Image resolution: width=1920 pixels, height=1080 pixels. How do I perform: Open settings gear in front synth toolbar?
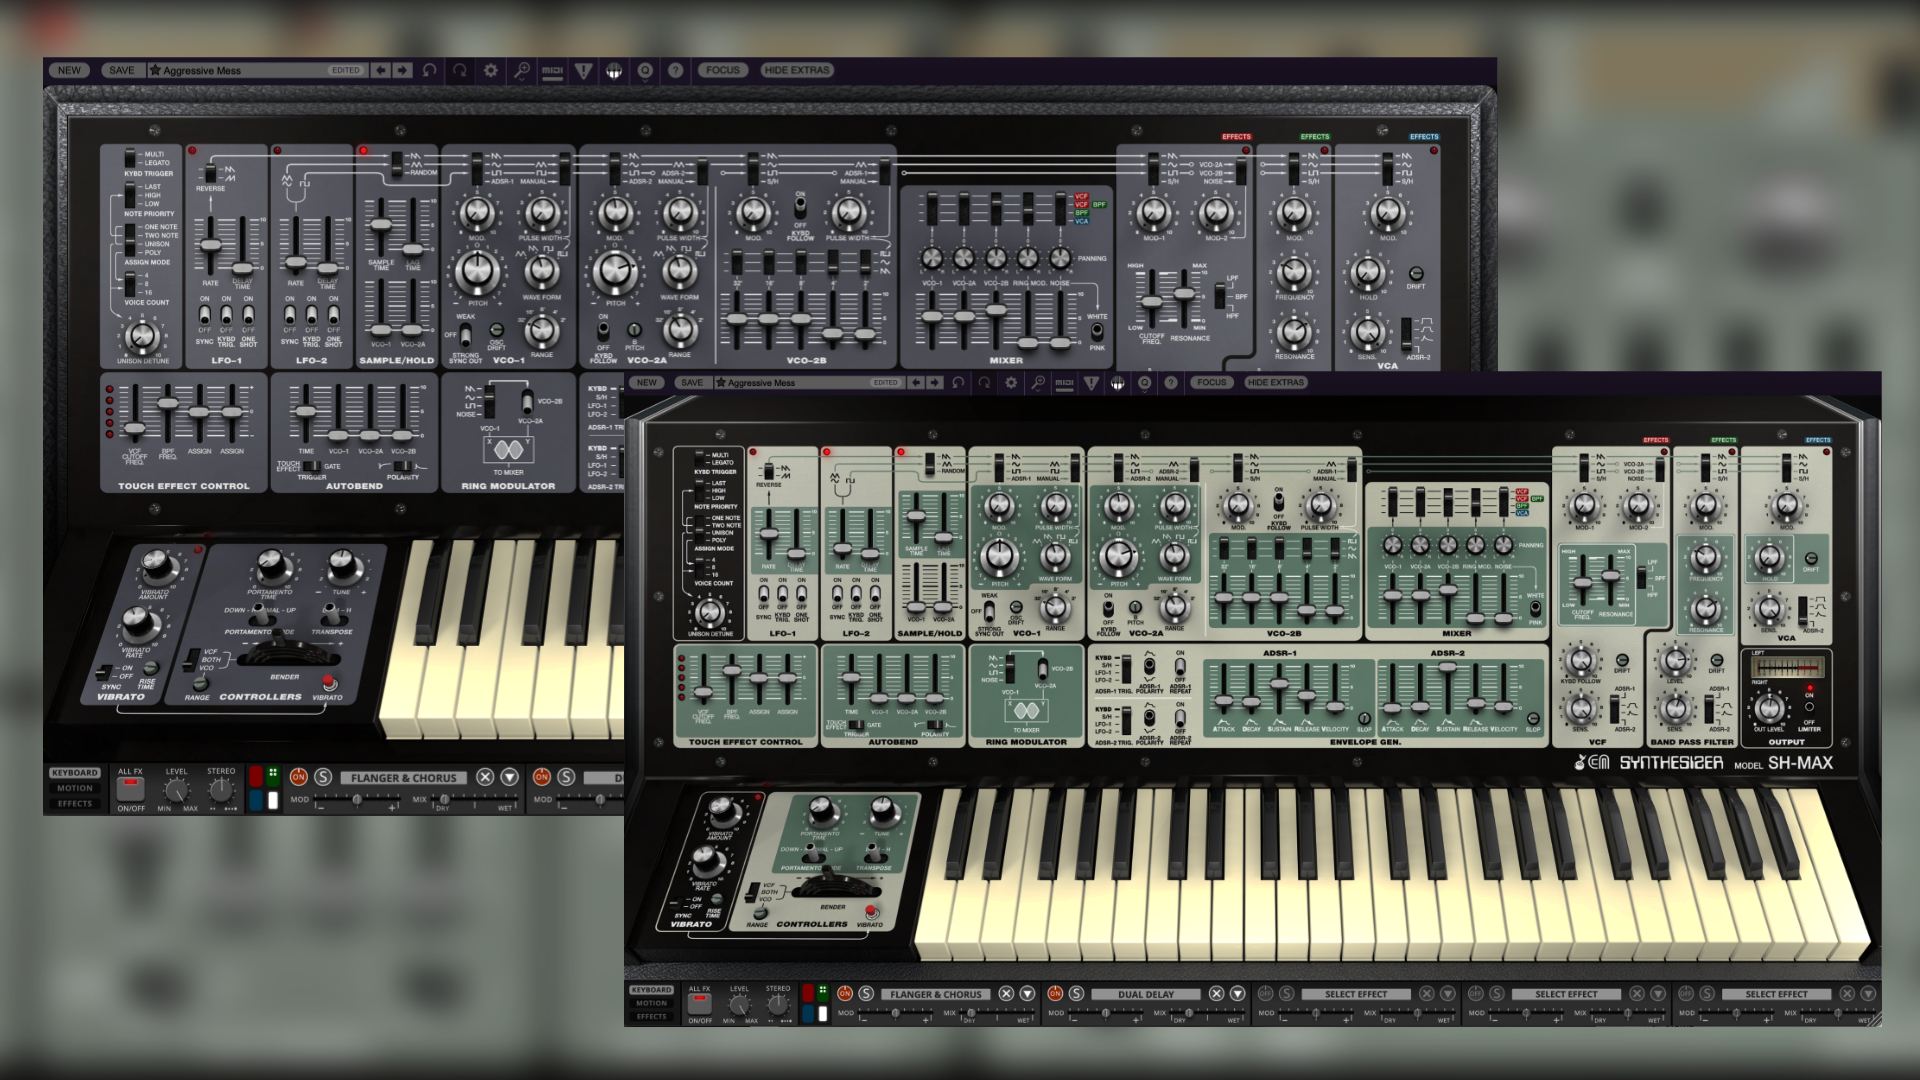click(x=1011, y=383)
